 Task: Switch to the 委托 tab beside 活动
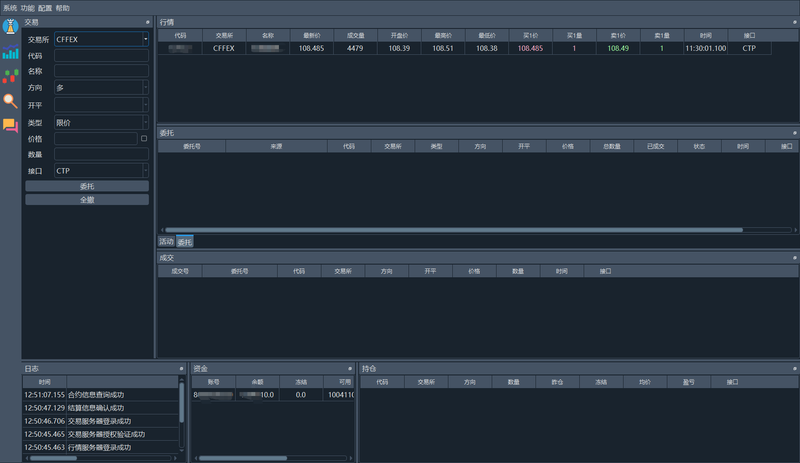click(x=185, y=241)
